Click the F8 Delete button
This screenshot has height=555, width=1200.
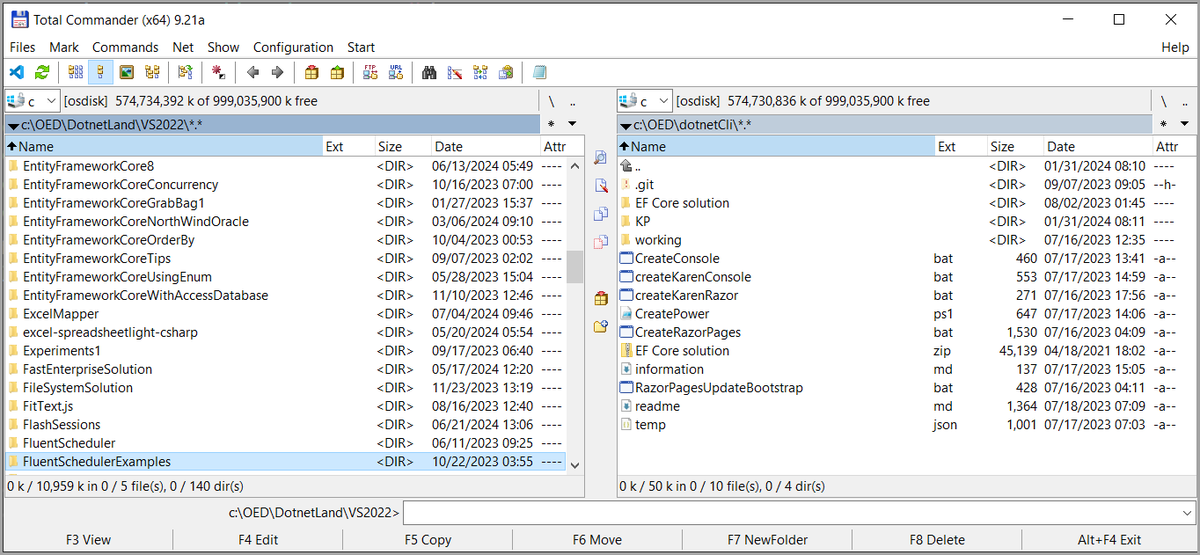click(937, 539)
